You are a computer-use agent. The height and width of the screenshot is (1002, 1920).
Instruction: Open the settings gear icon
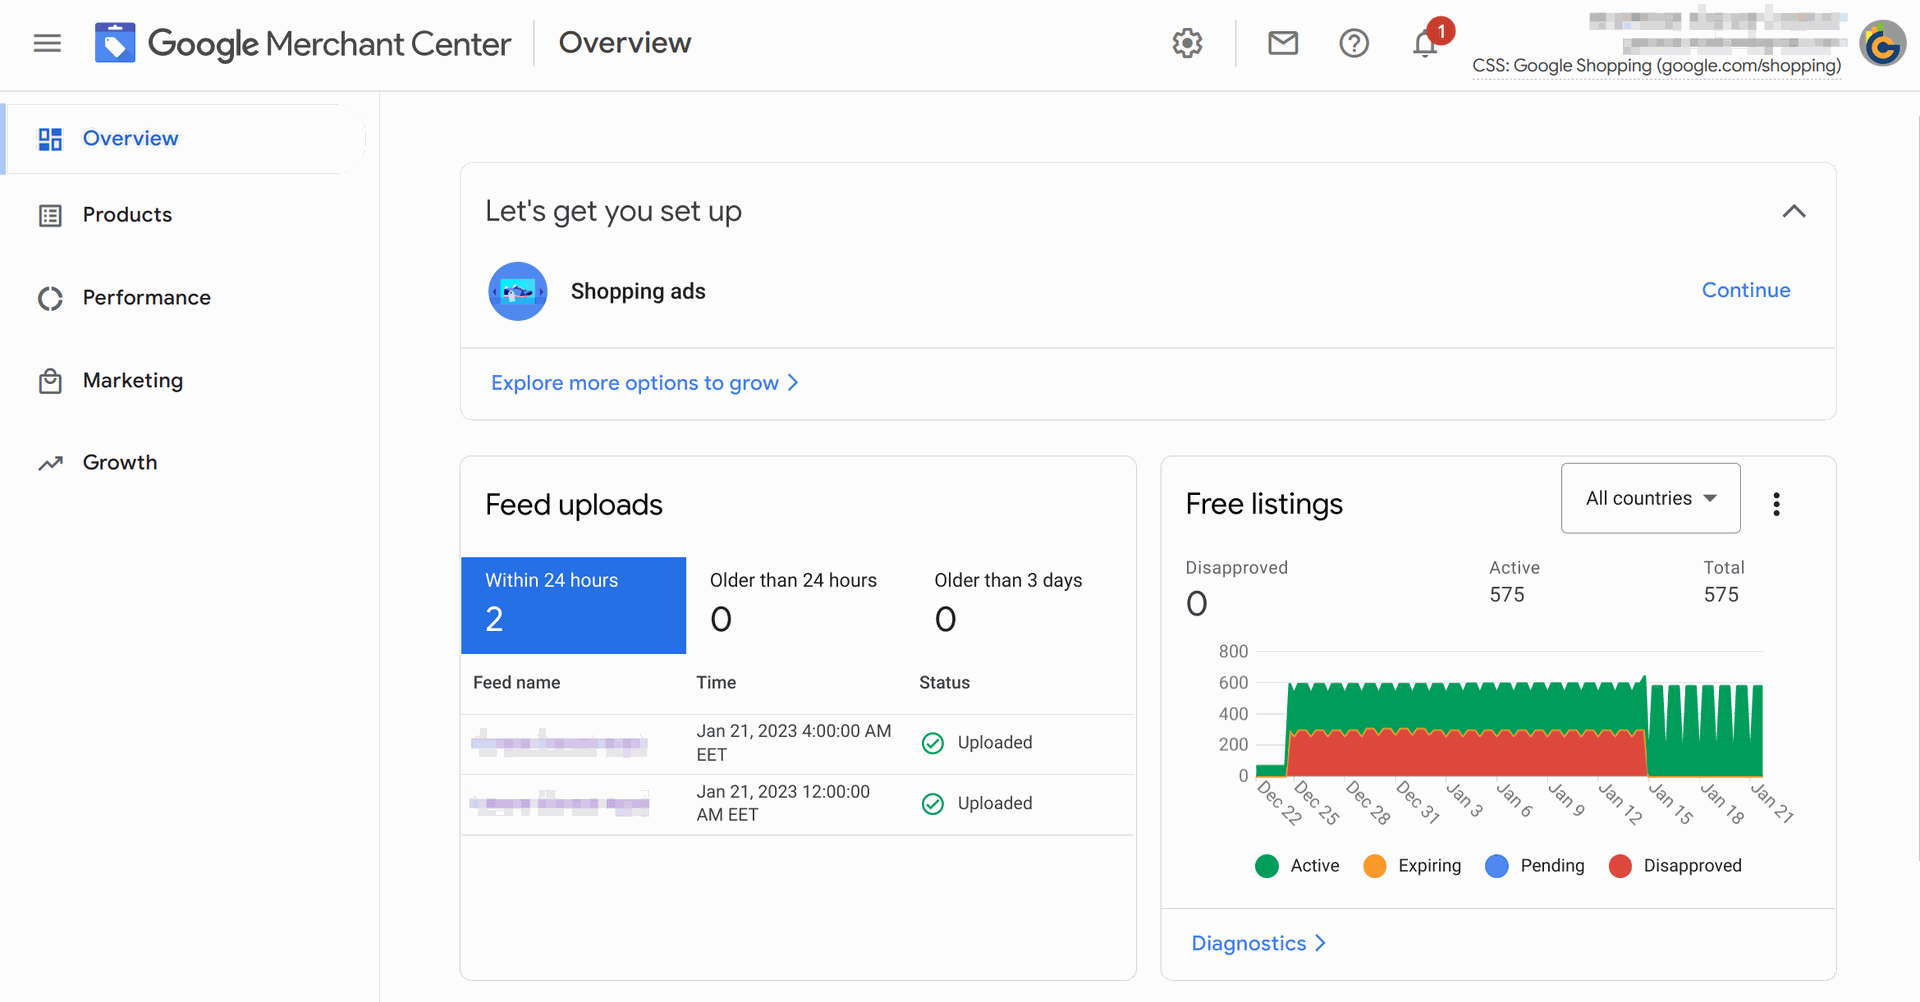point(1187,43)
